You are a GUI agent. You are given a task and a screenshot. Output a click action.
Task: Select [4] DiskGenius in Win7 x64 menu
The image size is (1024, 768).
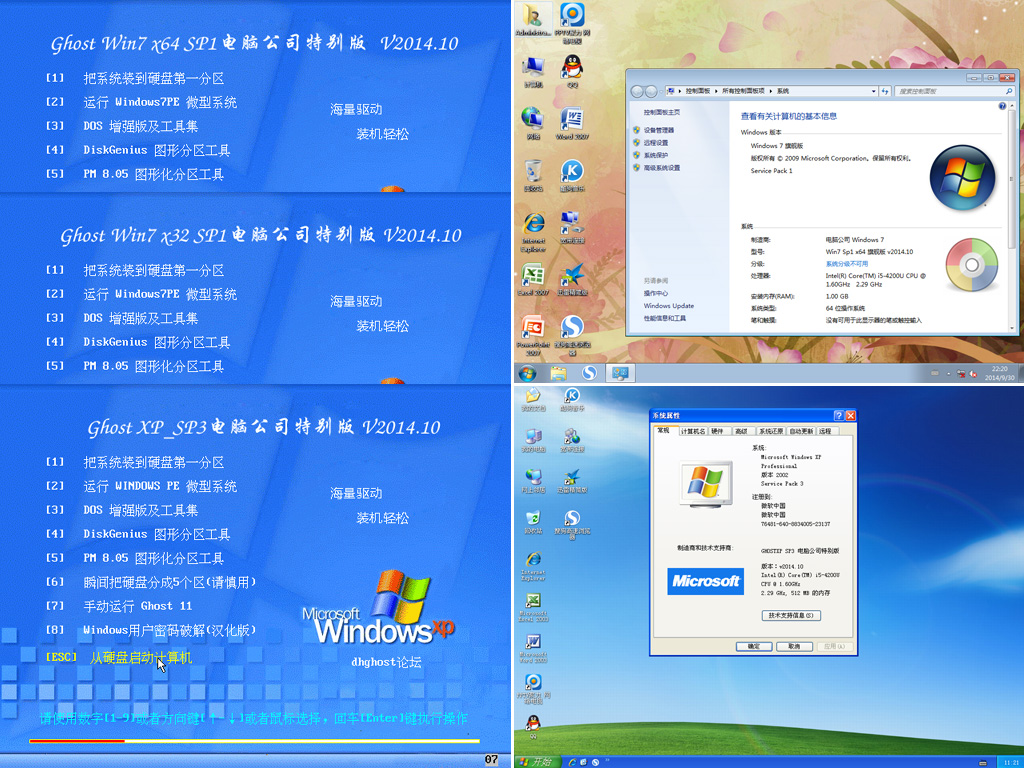[x=138, y=150]
